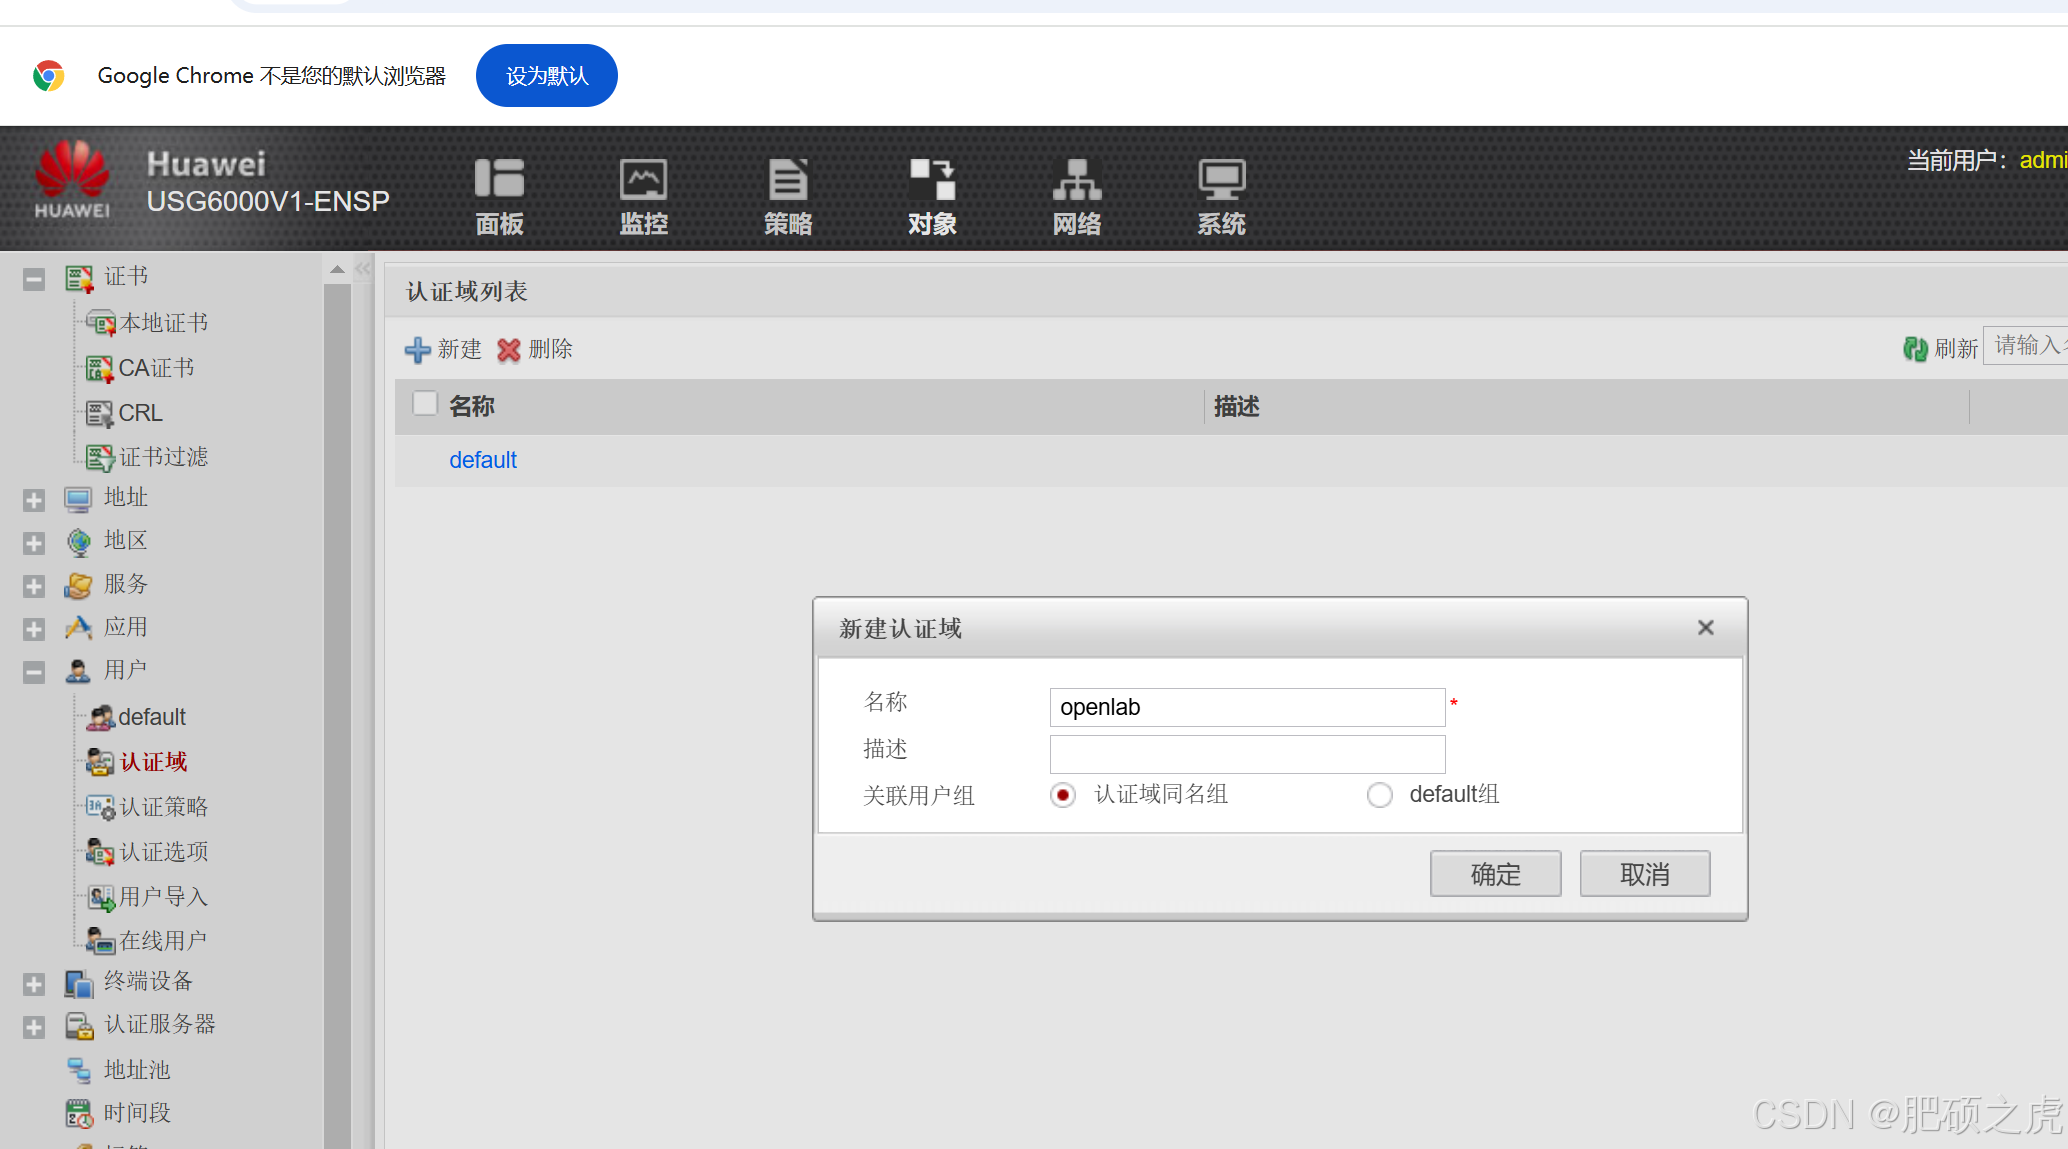
Task: Select the default组 radio button
Action: click(x=1379, y=795)
